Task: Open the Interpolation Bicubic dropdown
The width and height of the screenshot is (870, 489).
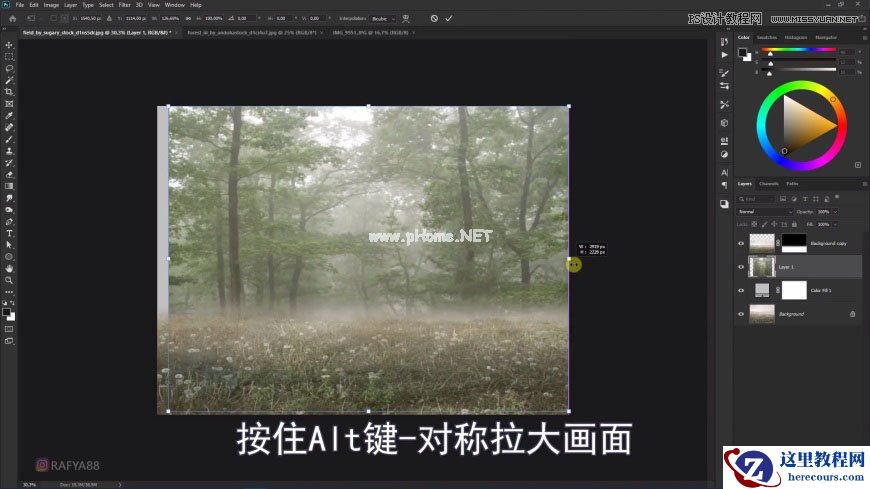Action: pyautogui.click(x=383, y=18)
